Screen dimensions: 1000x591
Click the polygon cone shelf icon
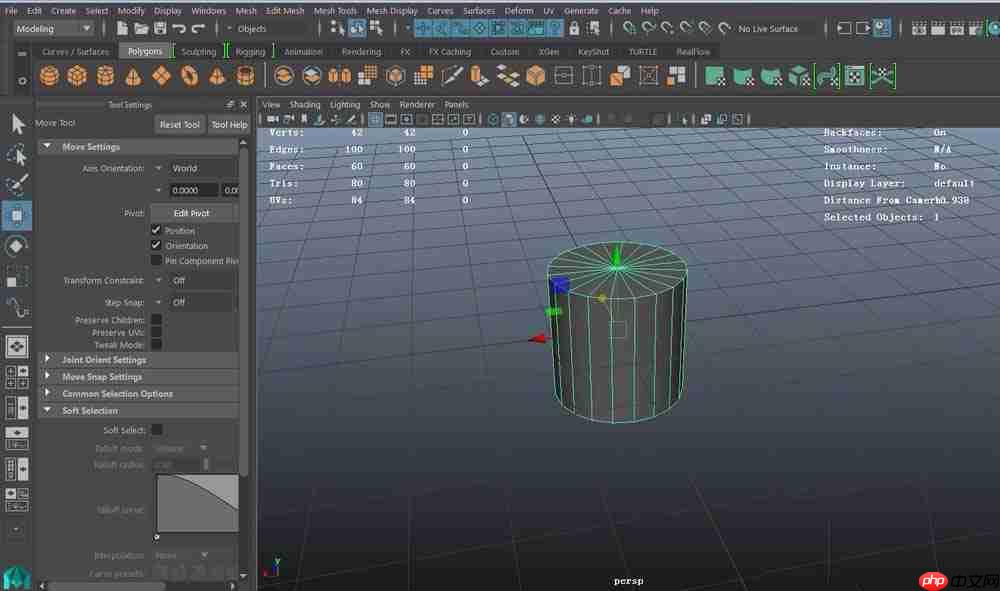pos(133,77)
